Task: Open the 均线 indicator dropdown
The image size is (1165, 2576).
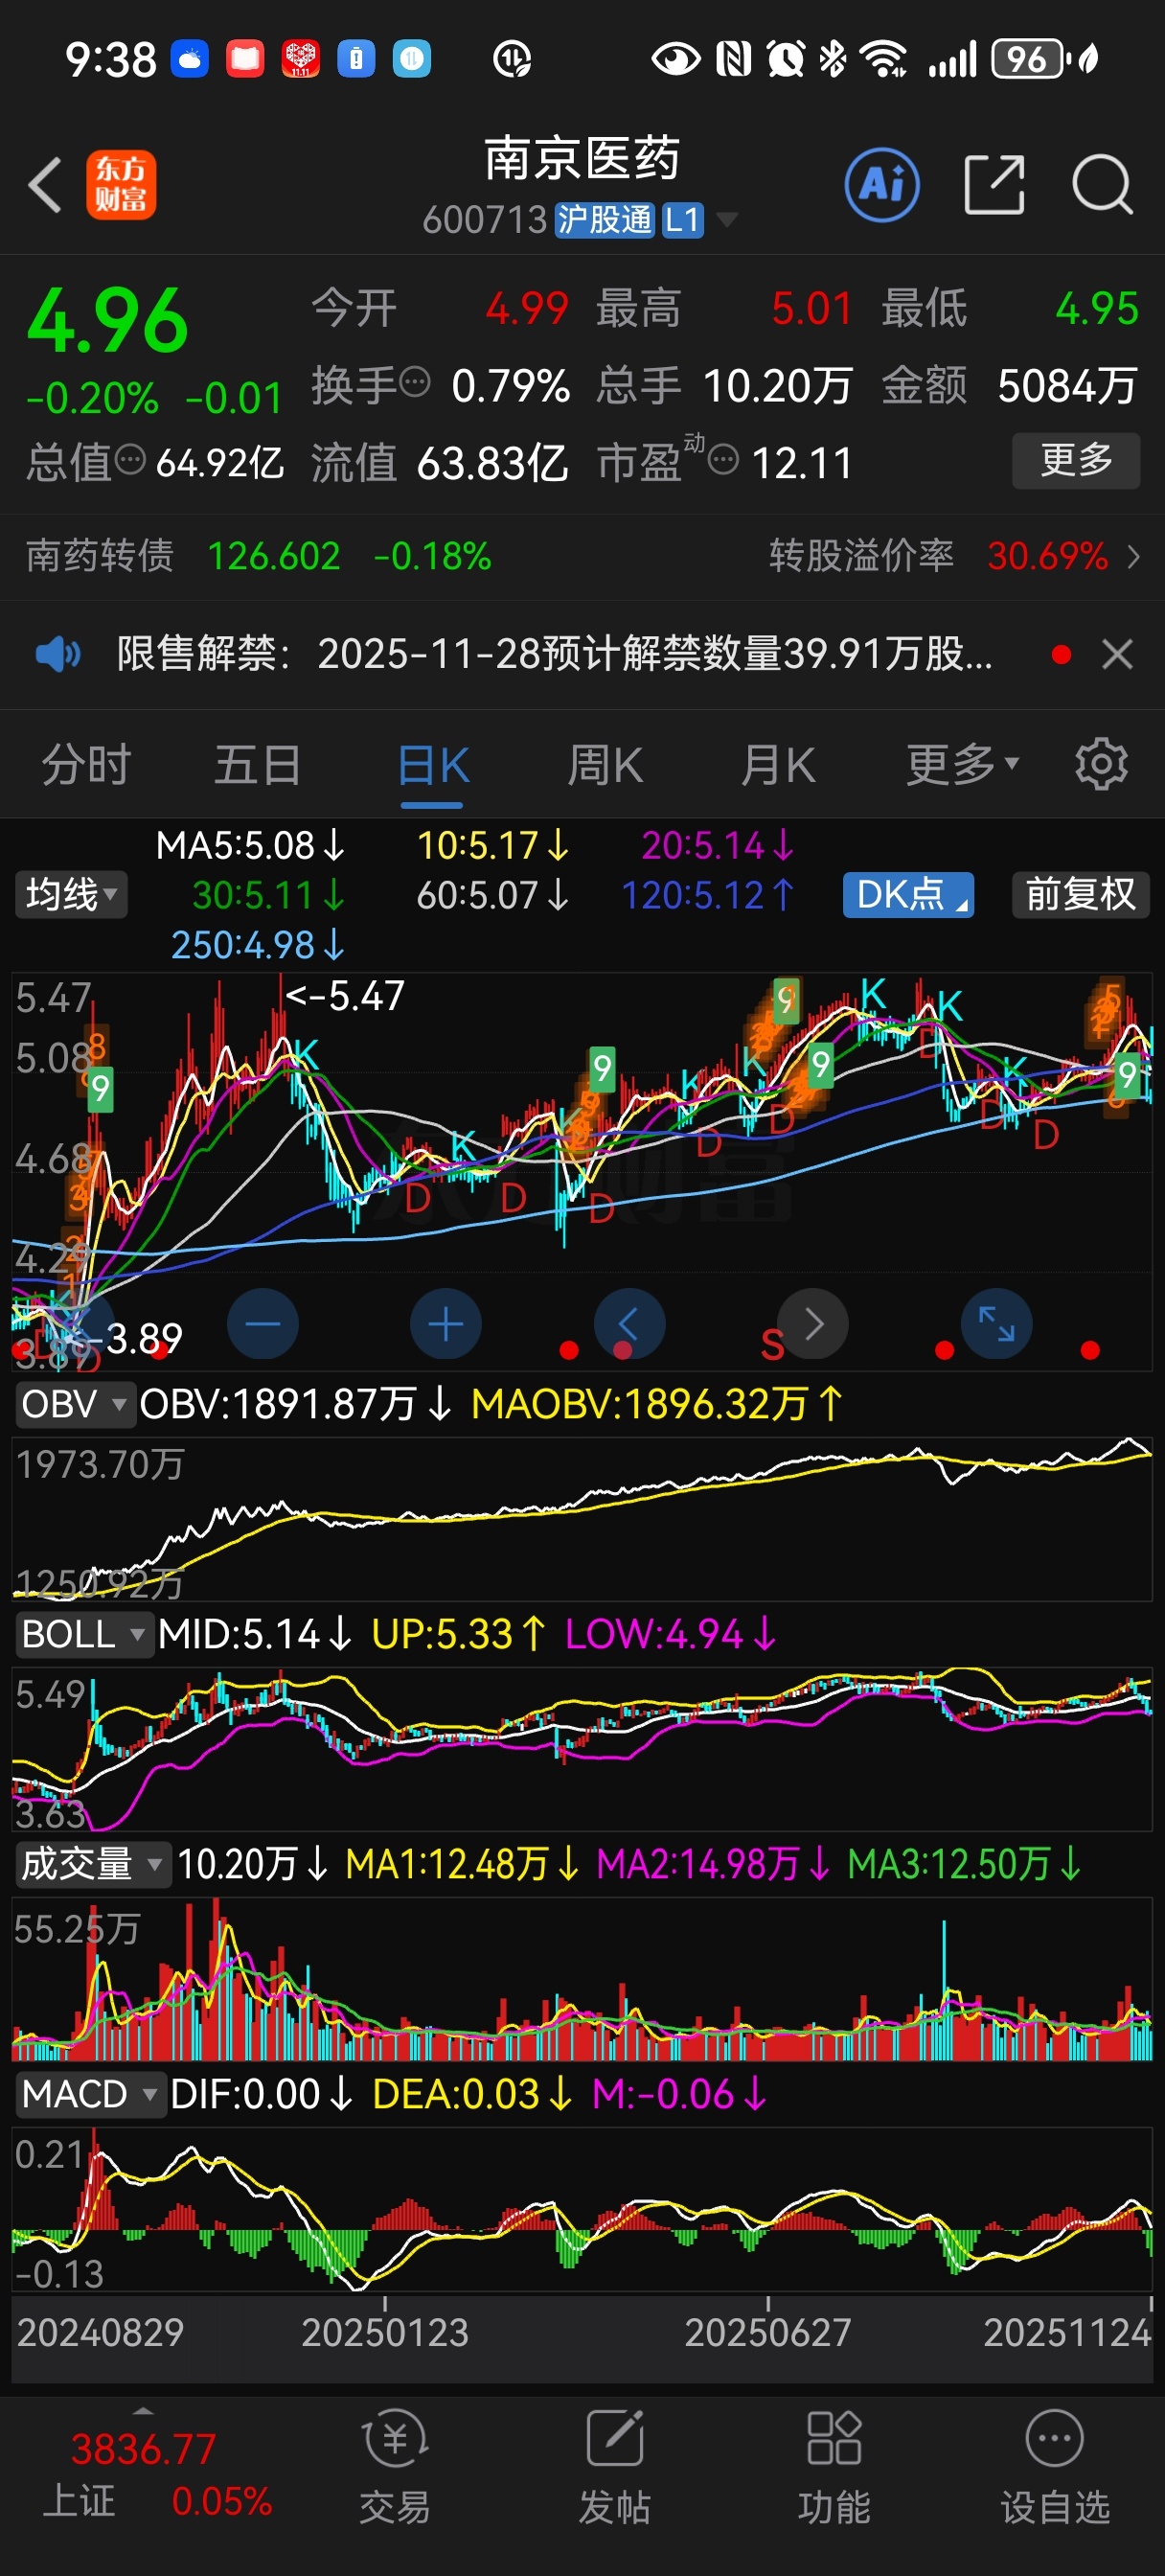Action: (x=71, y=894)
